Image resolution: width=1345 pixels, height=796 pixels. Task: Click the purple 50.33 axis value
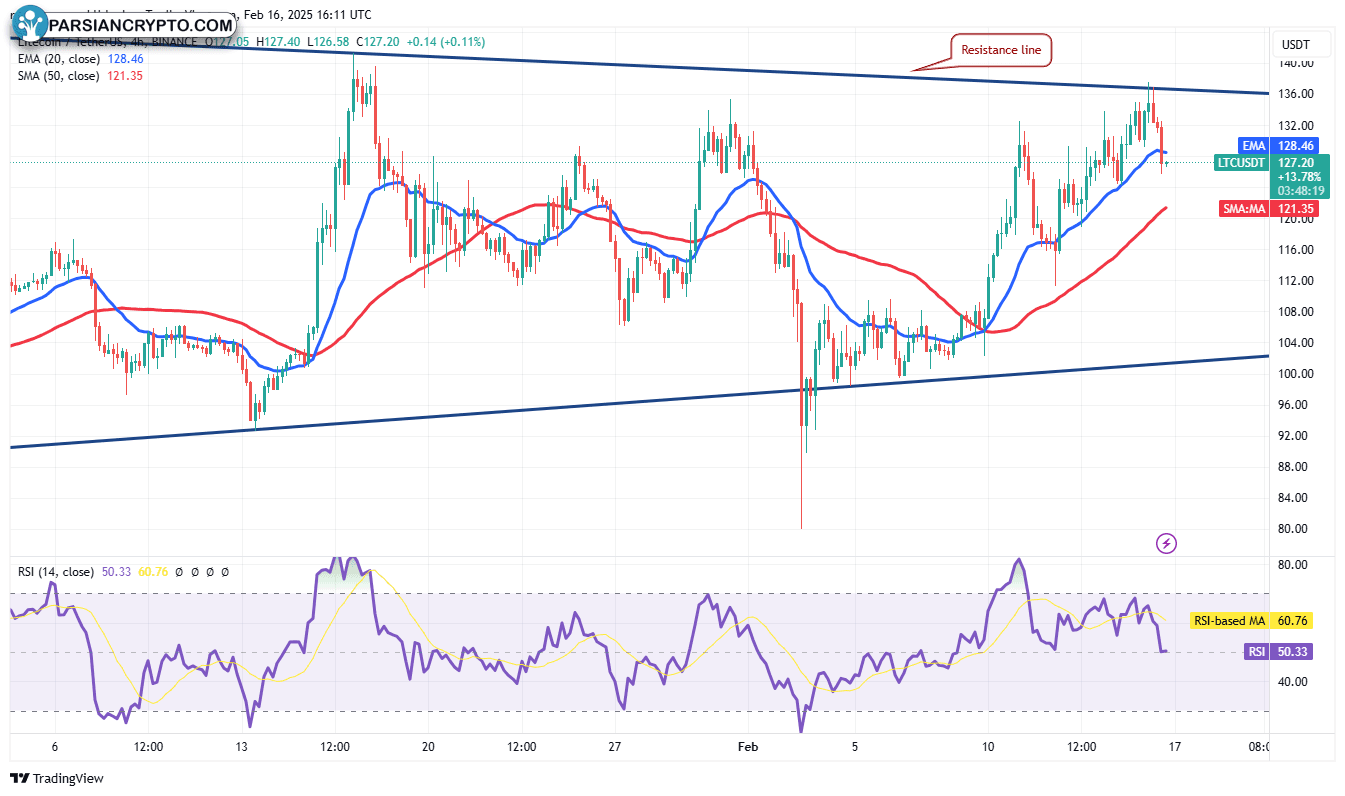point(1294,652)
